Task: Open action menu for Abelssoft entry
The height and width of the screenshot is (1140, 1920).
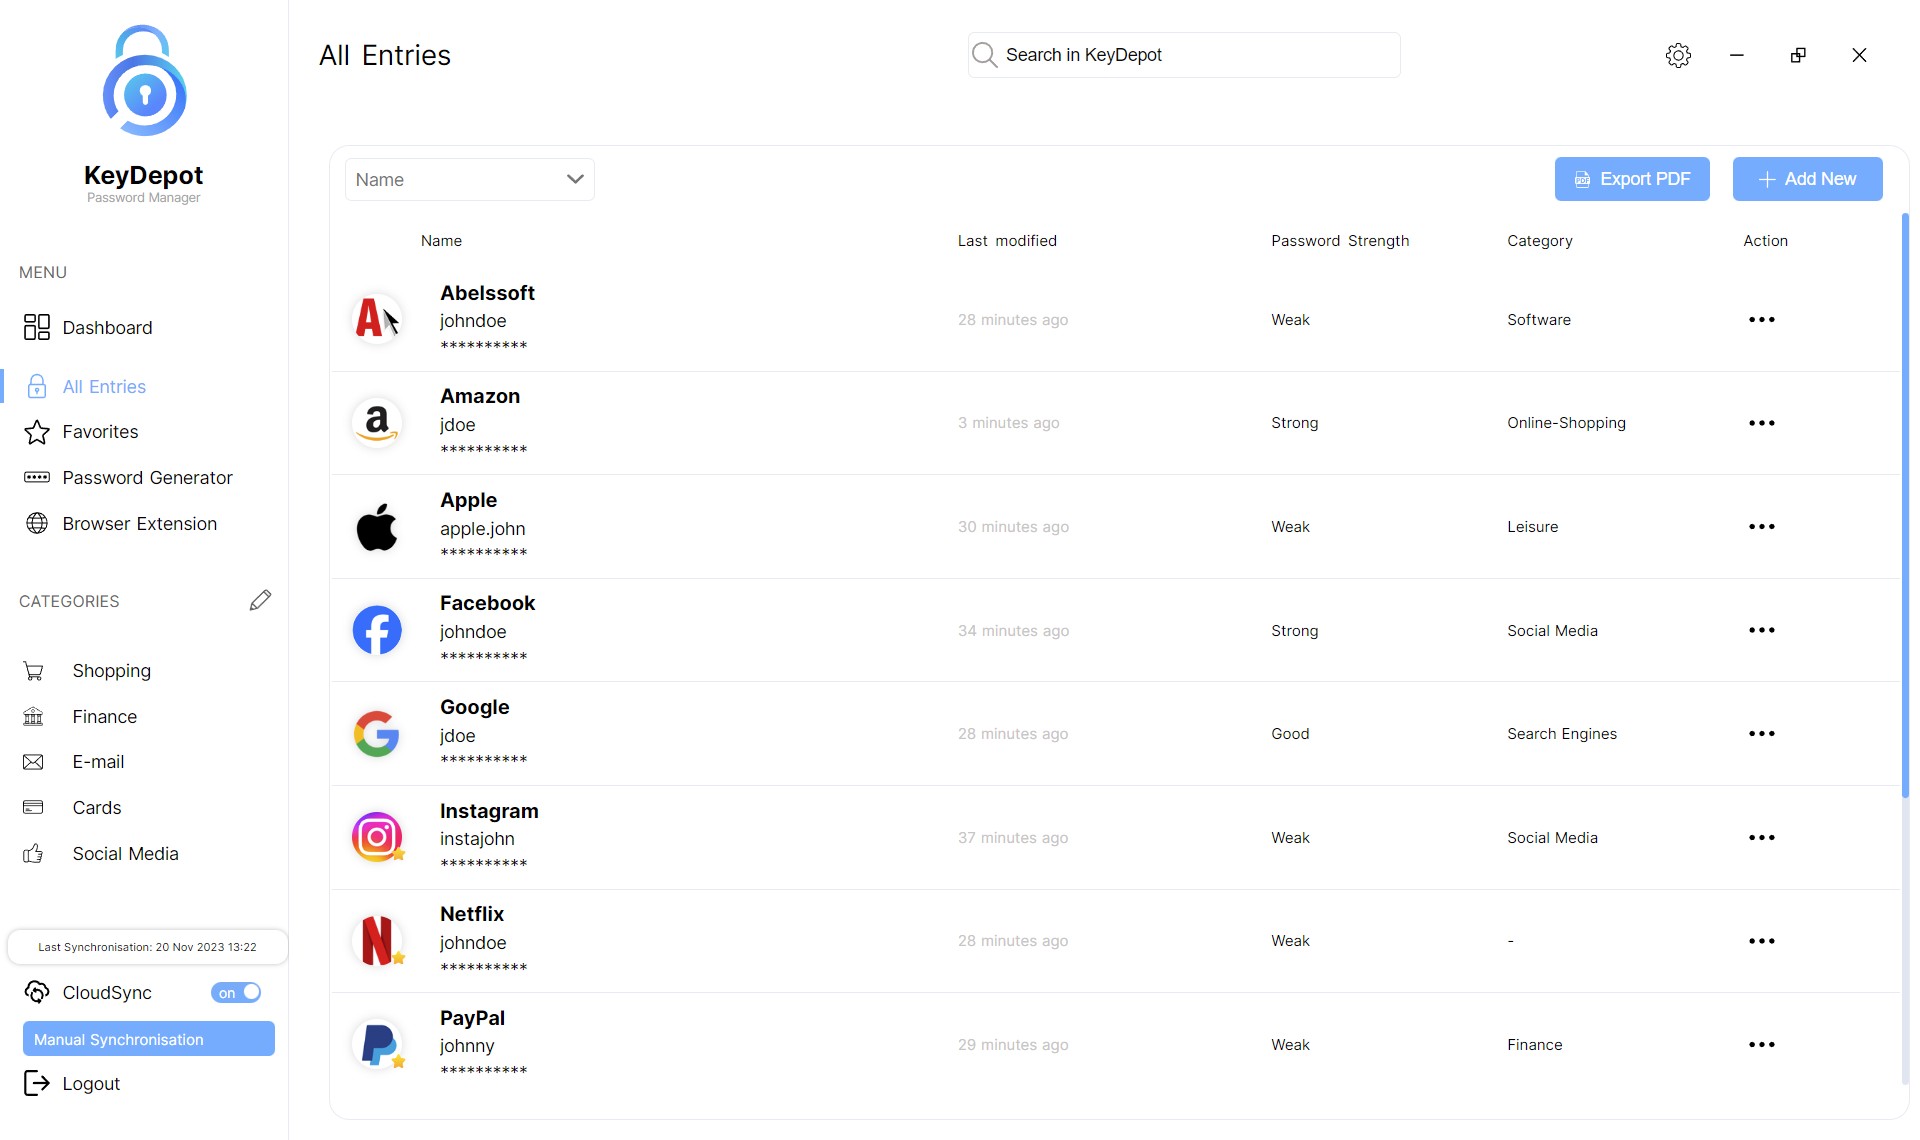Action: (1761, 320)
